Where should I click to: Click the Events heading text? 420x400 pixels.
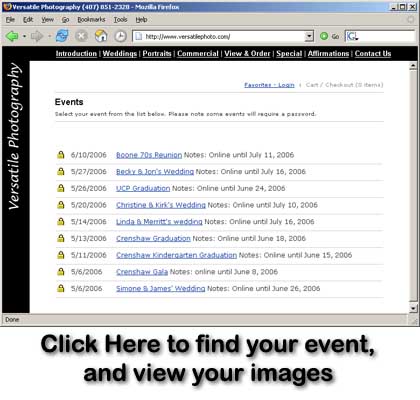click(69, 102)
